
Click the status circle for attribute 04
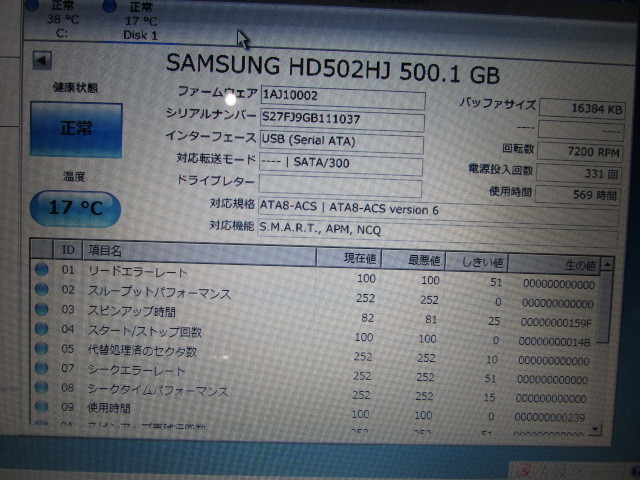(x=42, y=329)
